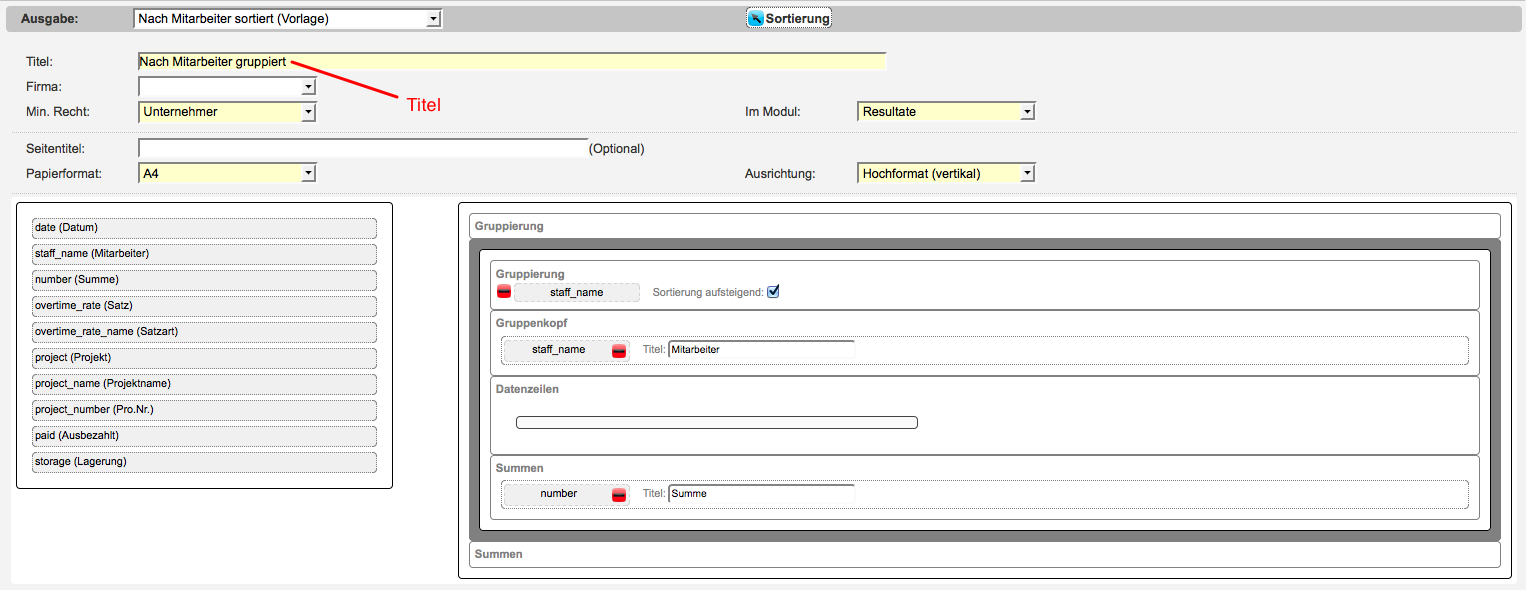Toggle the Sortierung aufsteigend checkbox
This screenshot has width=1526, height=590.
tap(772, 292)
